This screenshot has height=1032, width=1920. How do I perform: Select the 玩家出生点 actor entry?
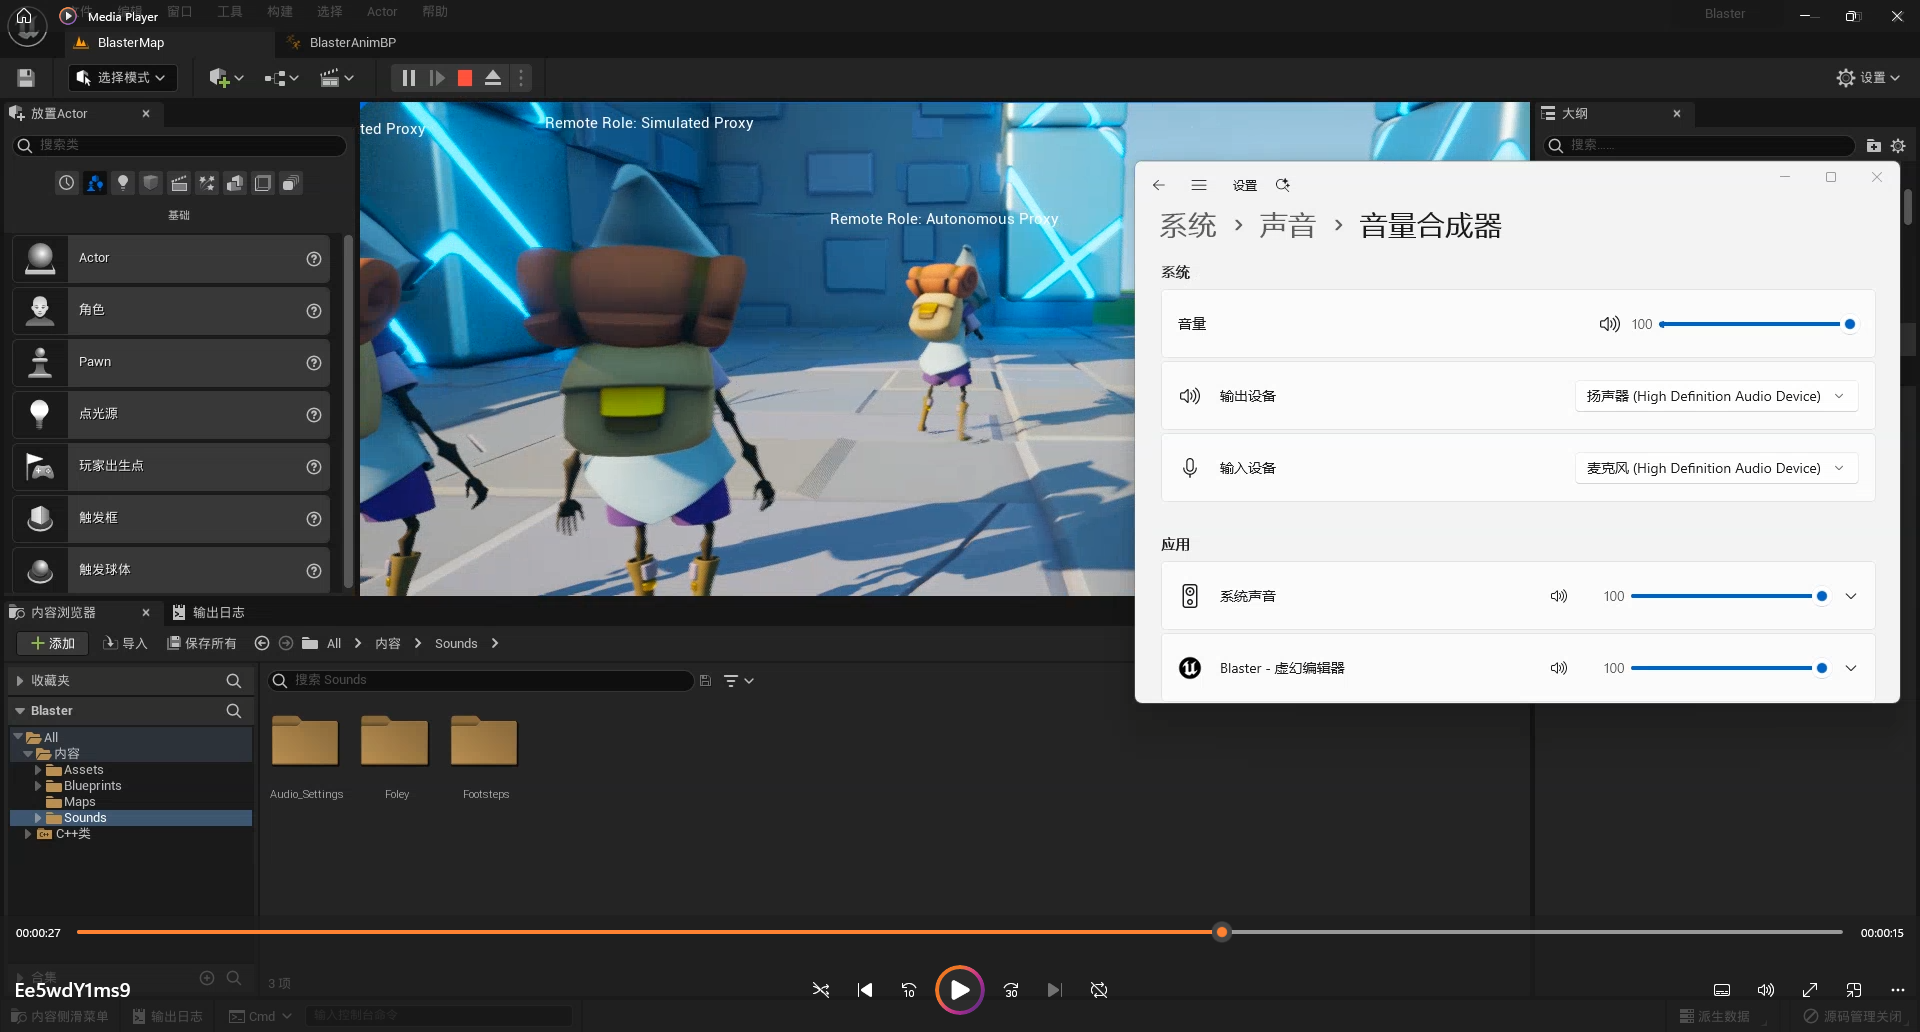pyautogui.click(x=171, y=466)
